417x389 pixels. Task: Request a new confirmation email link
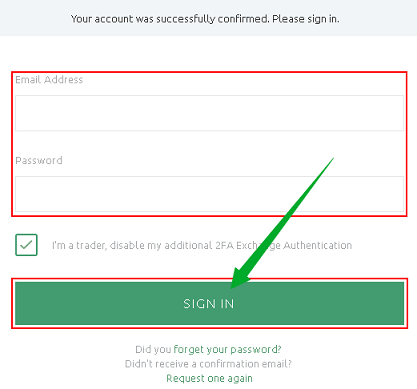209,378
